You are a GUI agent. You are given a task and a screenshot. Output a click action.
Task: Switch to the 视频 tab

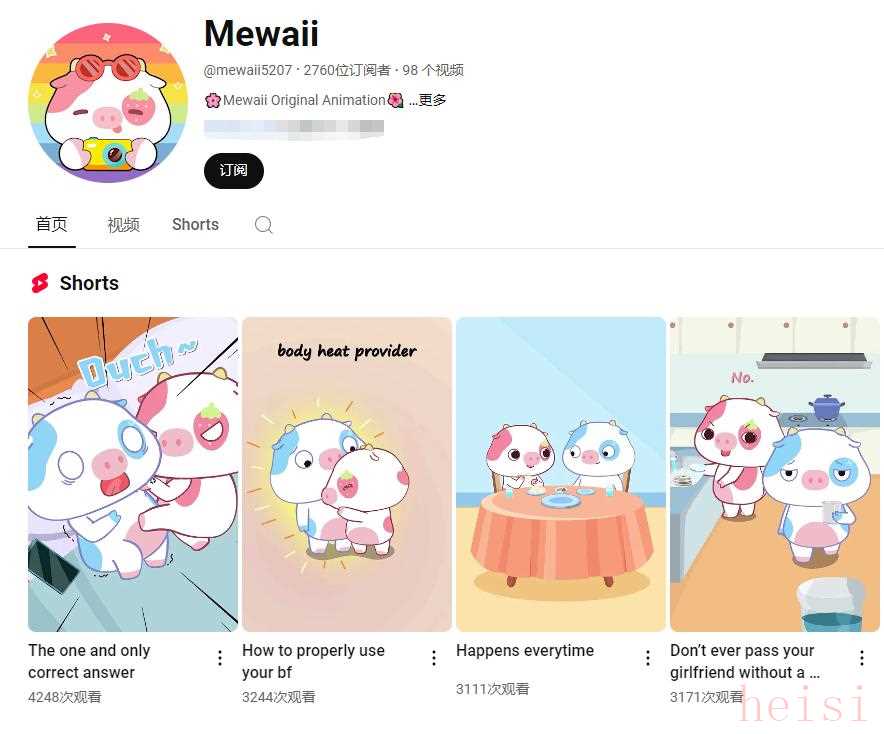coord(123,225)
